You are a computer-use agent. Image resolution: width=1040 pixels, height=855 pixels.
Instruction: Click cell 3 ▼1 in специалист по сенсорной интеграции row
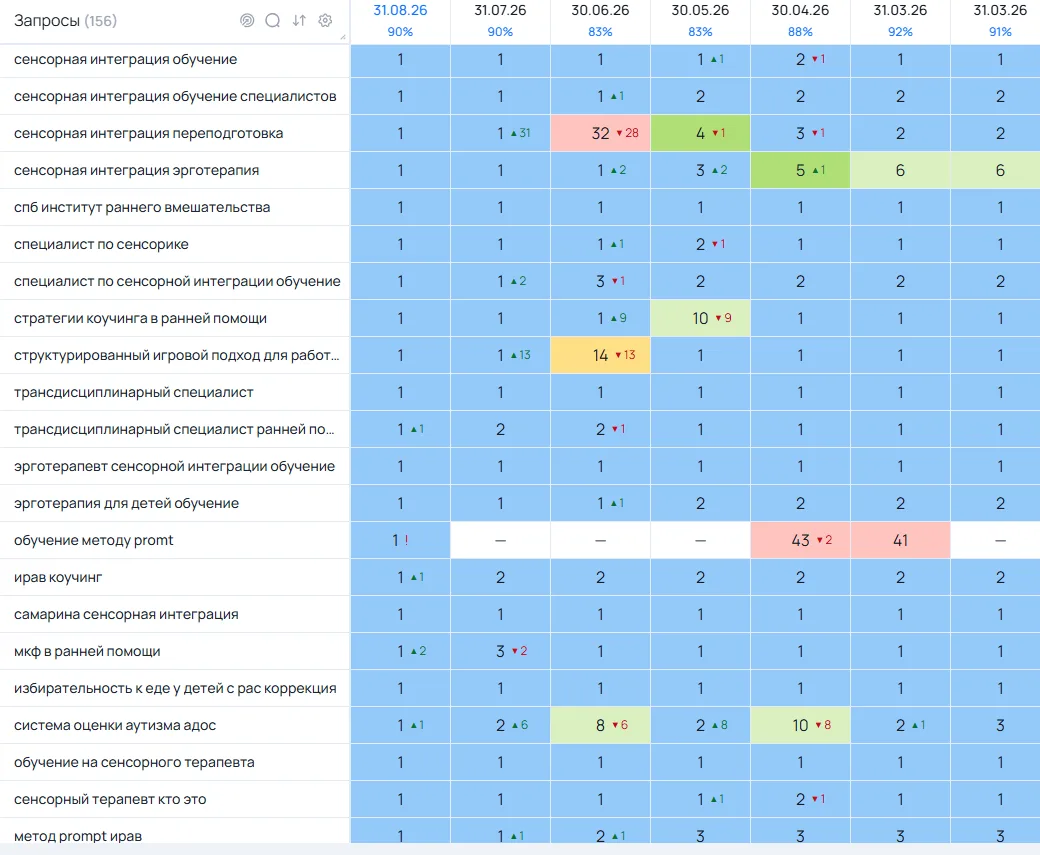coord(600,282)
